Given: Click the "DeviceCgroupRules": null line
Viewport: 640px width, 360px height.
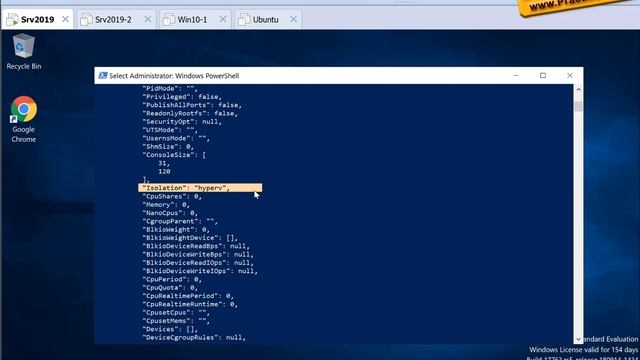Looking at the screenshot, I should click(194, 337).
